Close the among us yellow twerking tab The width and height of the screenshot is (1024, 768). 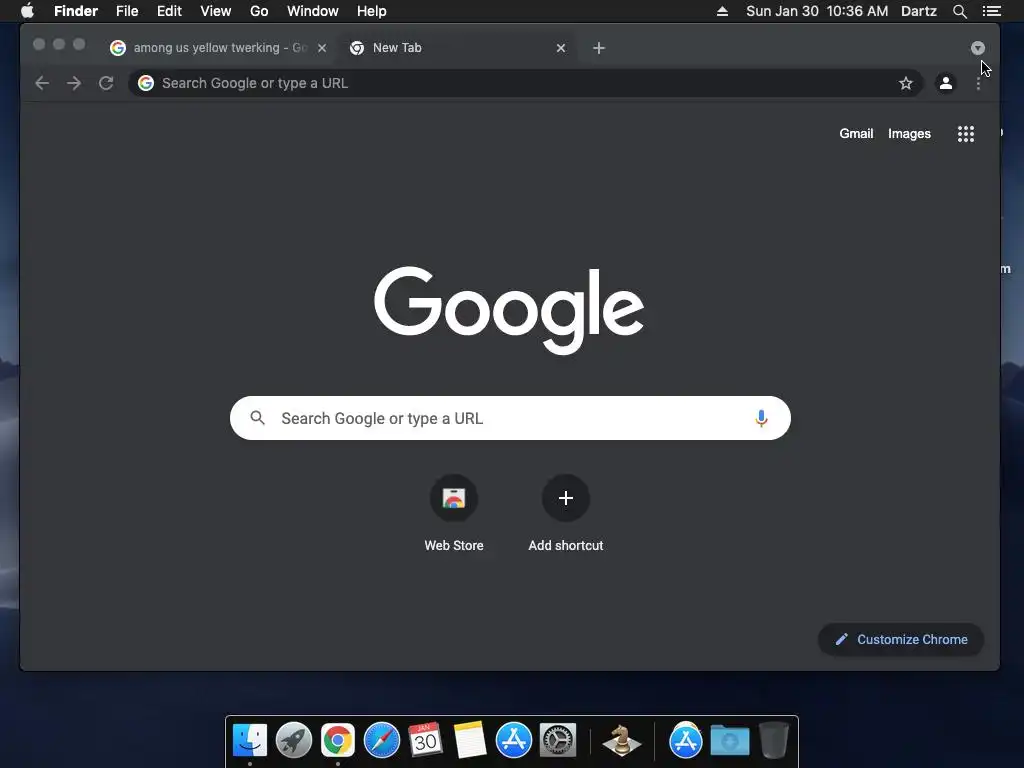pos(322,48)
